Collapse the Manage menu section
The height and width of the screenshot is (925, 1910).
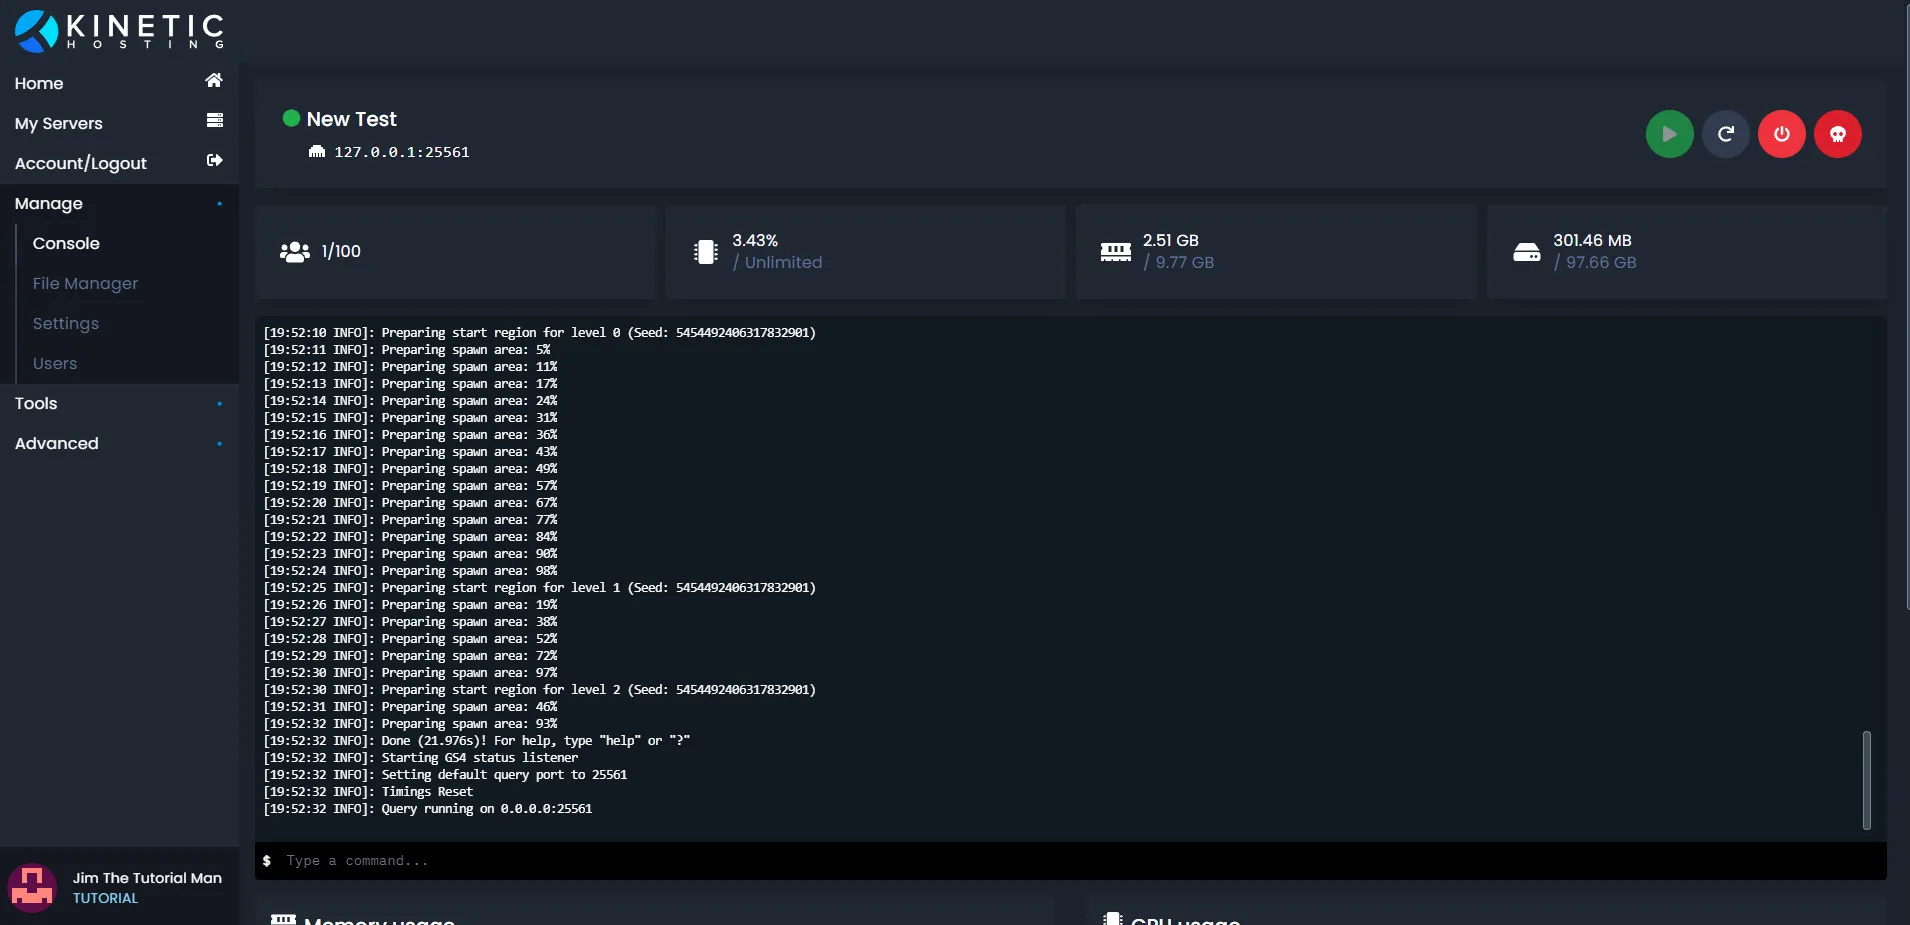[119, 203]
